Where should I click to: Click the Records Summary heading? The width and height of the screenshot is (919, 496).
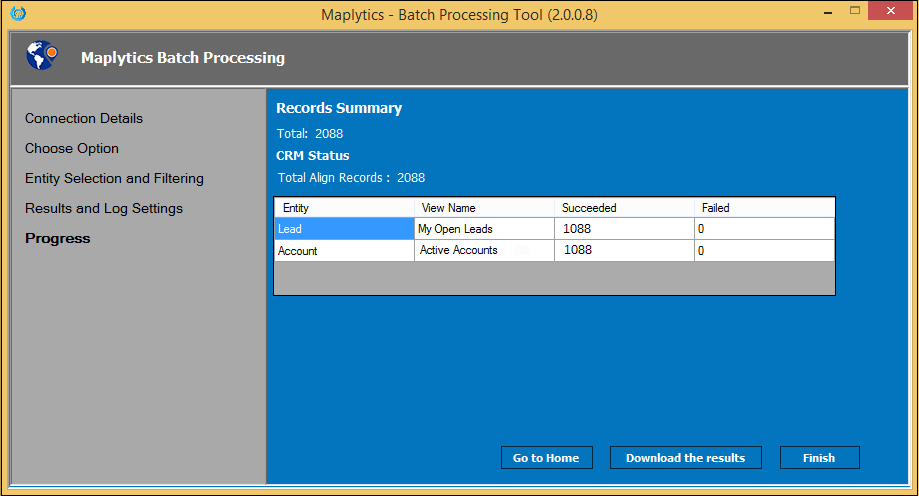coord(339,108)
